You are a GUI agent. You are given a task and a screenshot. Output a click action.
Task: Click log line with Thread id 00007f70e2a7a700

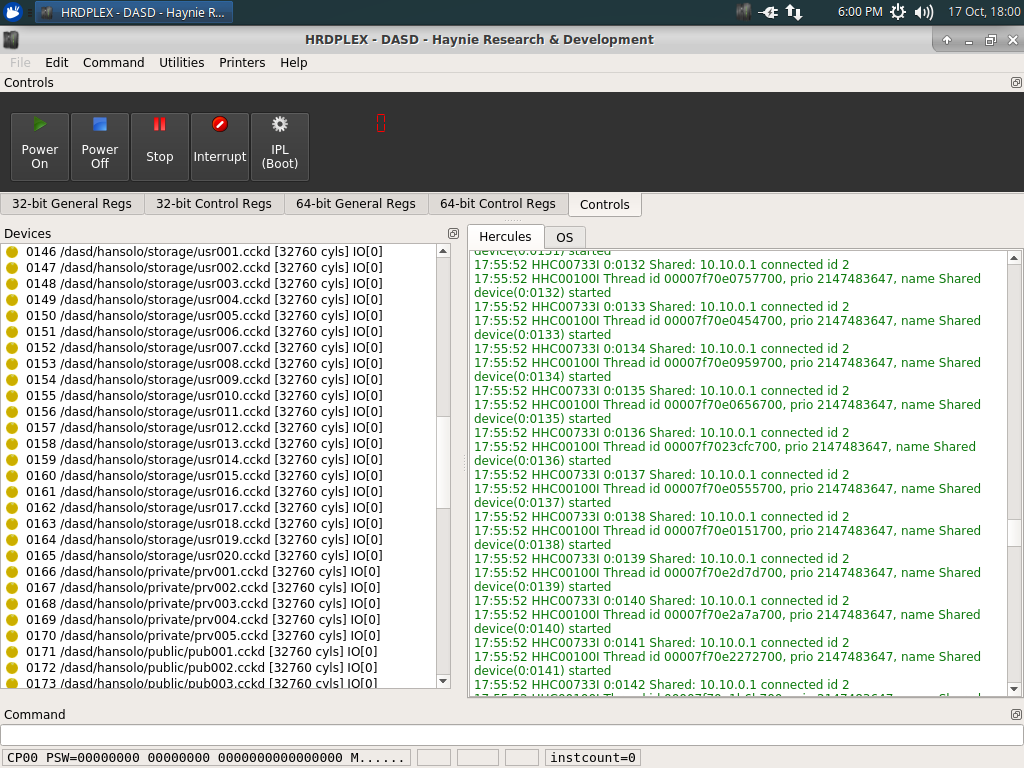click(728, 615)
